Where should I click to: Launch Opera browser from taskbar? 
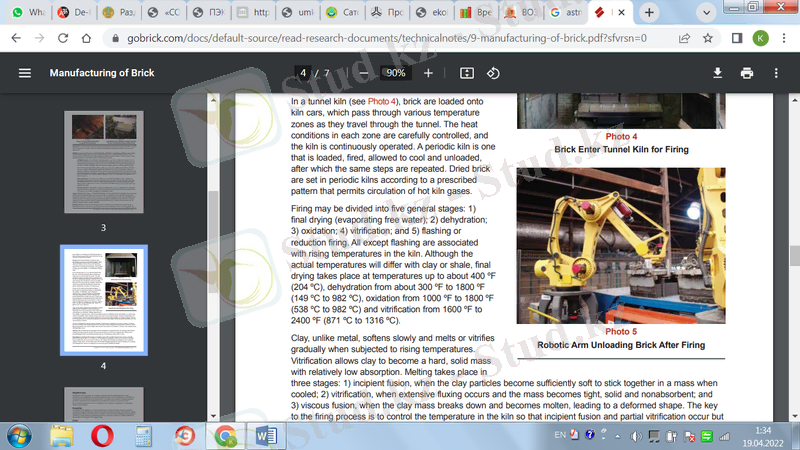(x=103, y=437)
